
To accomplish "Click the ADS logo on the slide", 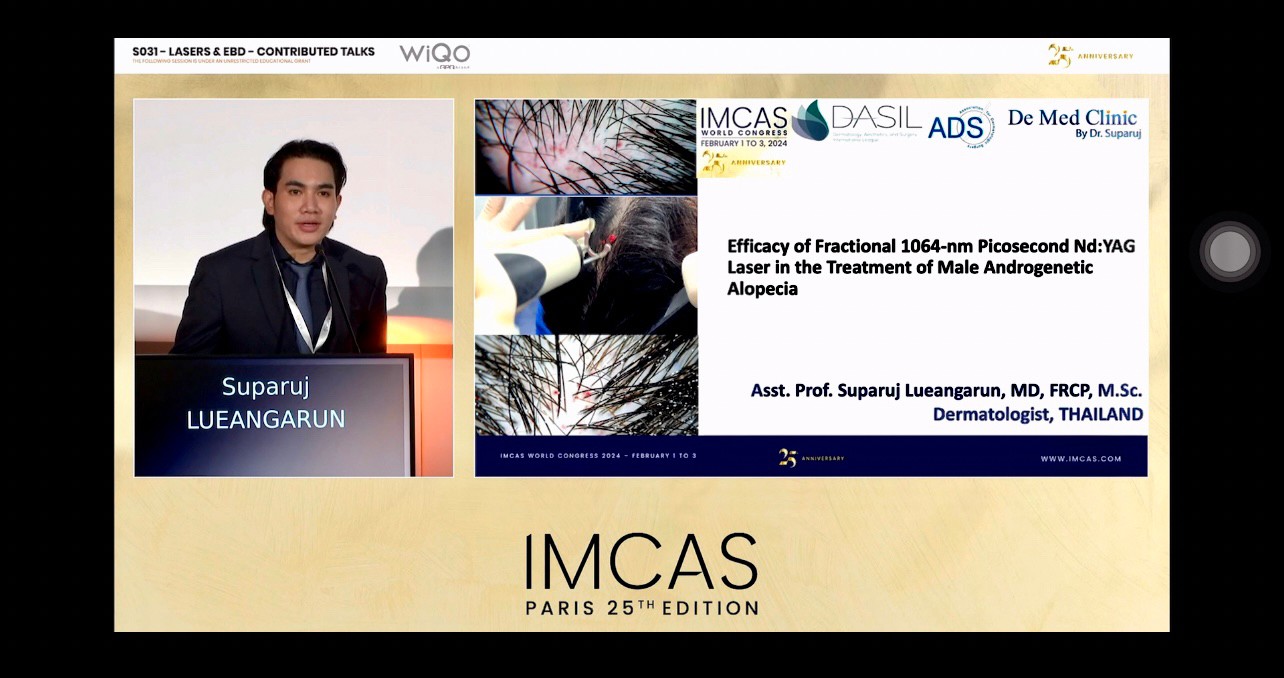I will pyautogui.click(x=958, y=127).
